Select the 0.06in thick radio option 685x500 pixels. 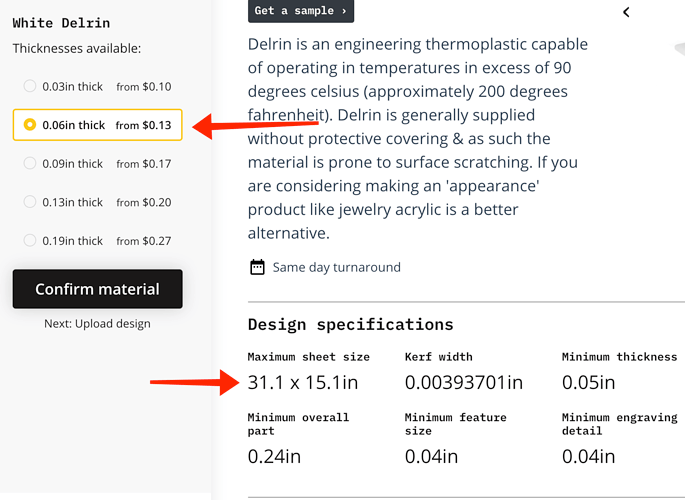(x=30, y=124)
